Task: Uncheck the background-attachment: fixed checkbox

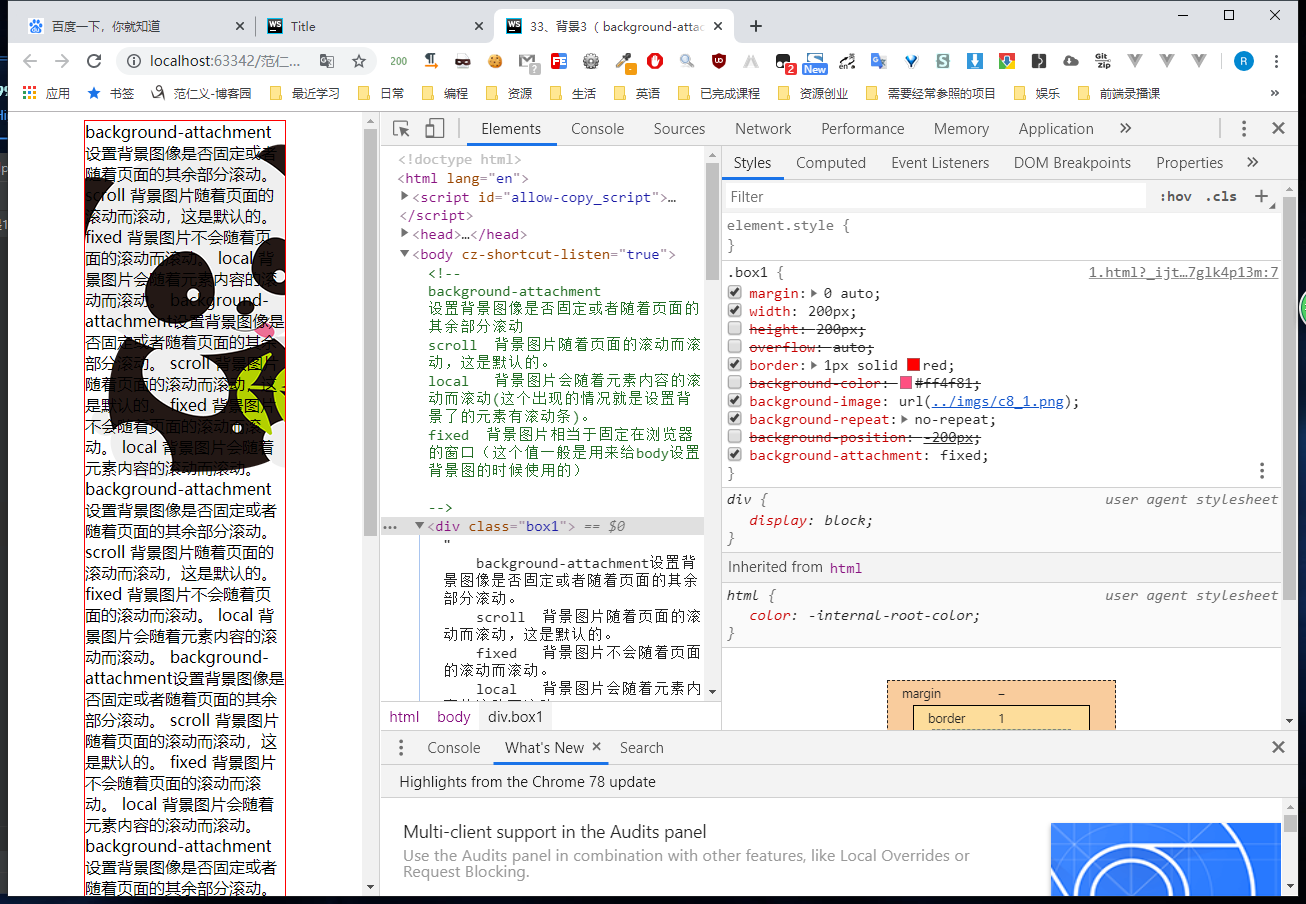Action: pos(735,455)
